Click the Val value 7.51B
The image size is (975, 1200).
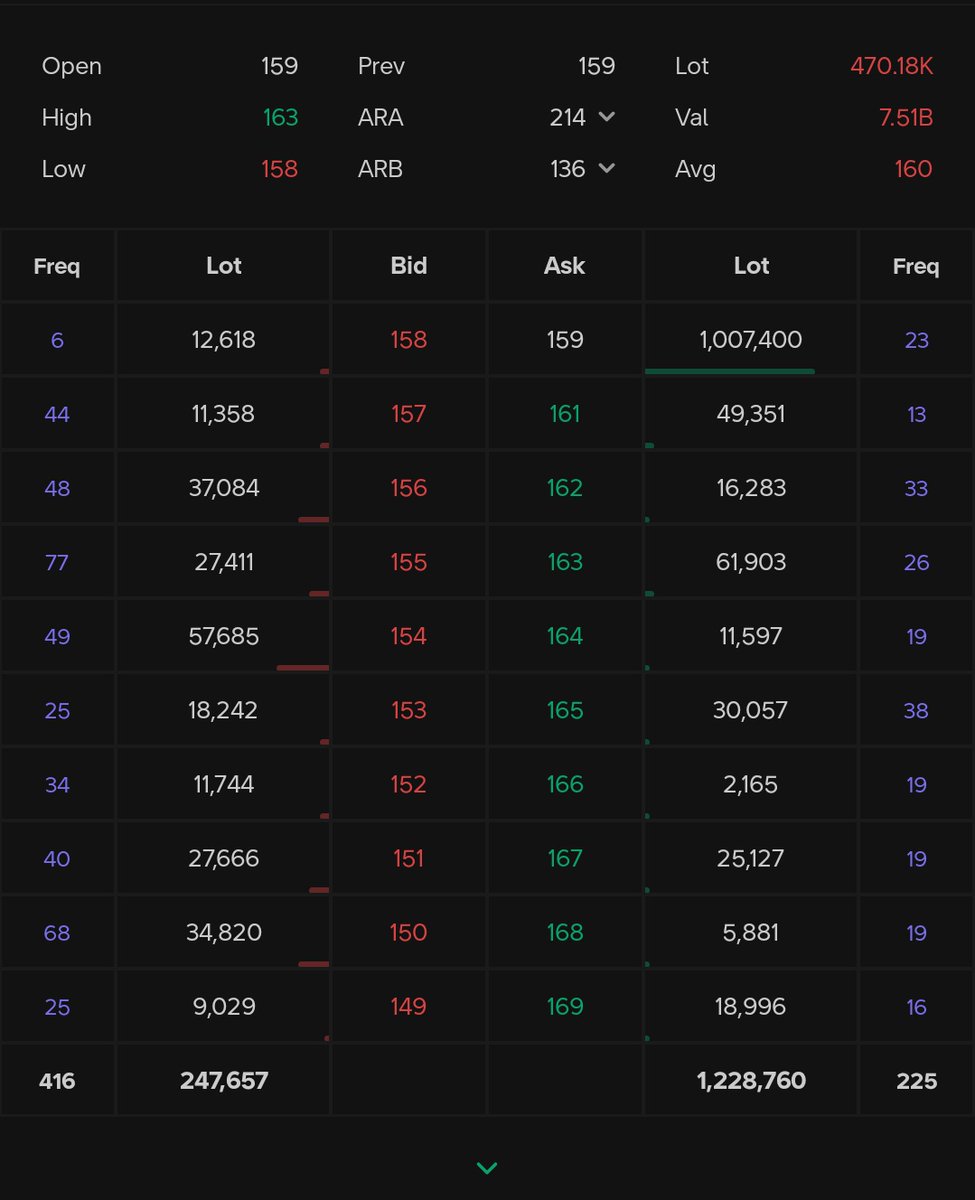point(906,117)
